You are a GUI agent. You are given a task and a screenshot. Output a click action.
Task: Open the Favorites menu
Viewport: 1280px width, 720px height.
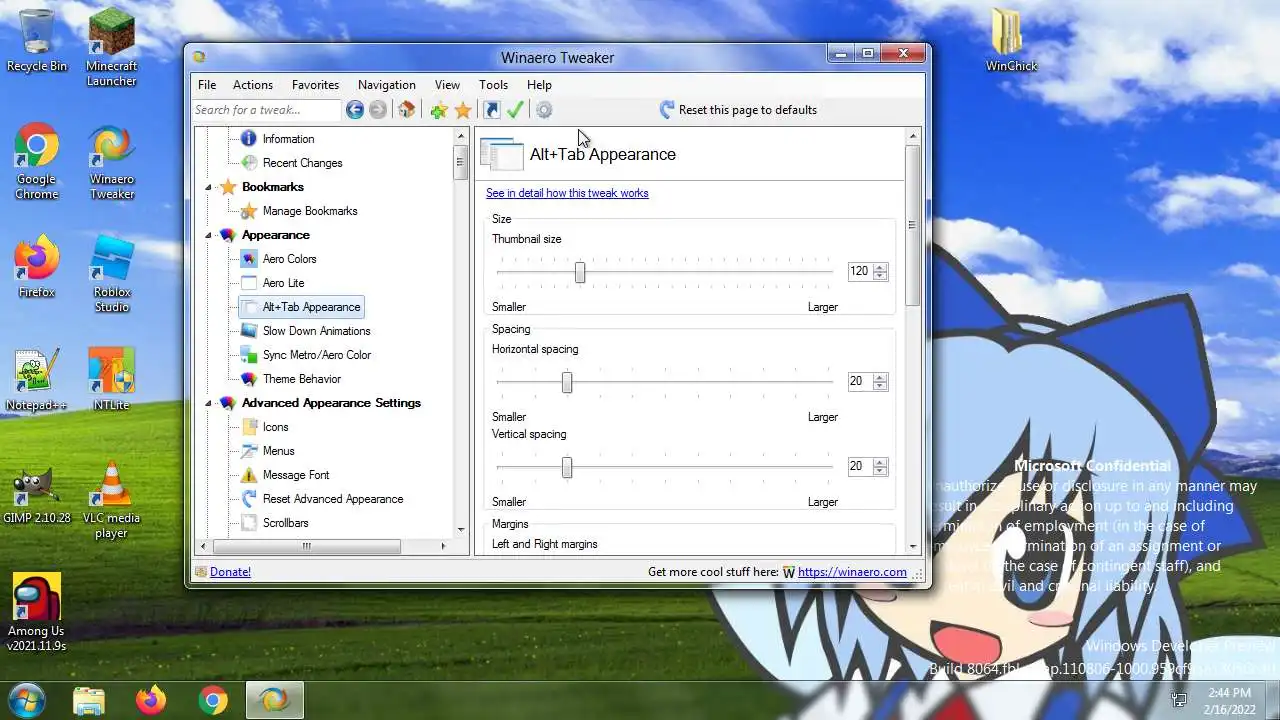coord(315,85)
